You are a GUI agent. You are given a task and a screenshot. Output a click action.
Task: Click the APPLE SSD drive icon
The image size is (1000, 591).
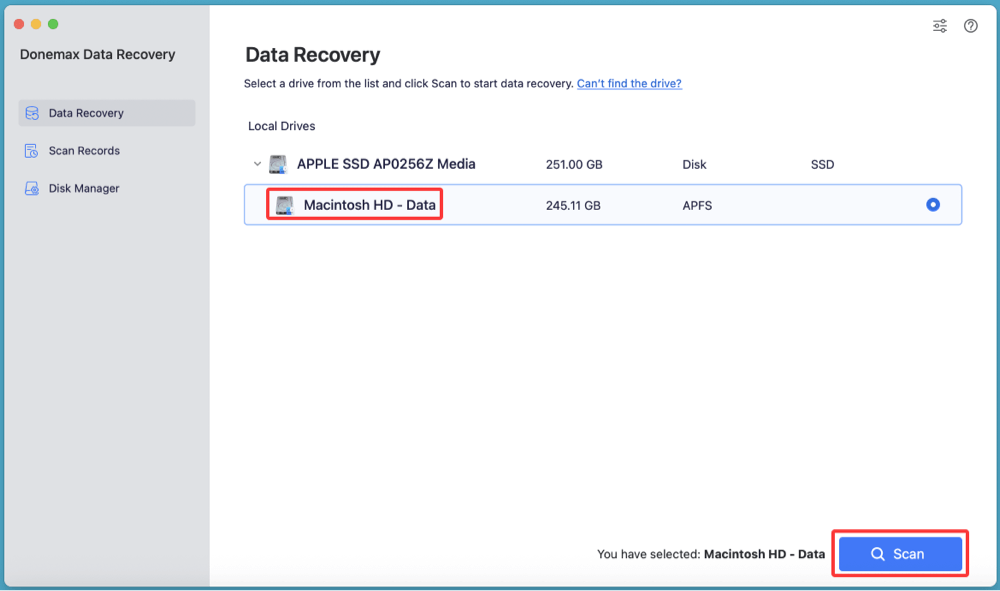[277, 163]
